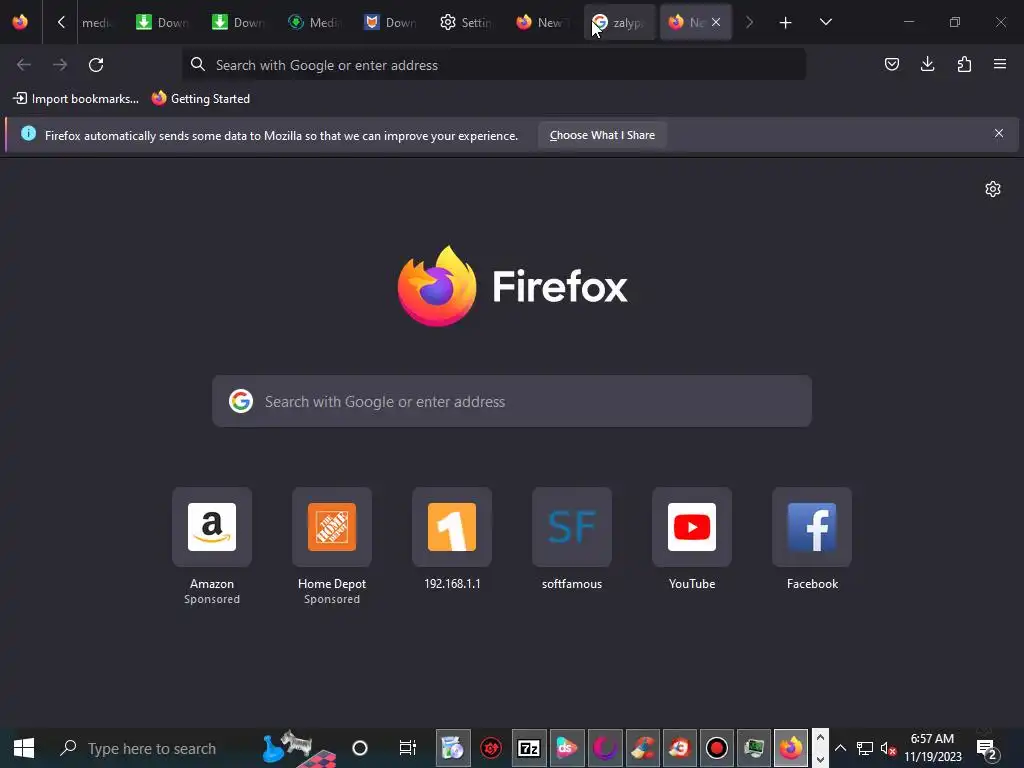Switch to the Settings tab
The height and width of the screenshot is (768, 1024).
tap(466, 23)
